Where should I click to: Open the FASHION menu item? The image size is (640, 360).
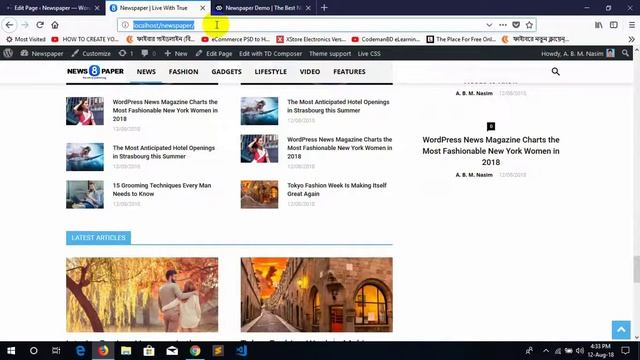coord(183,71)
